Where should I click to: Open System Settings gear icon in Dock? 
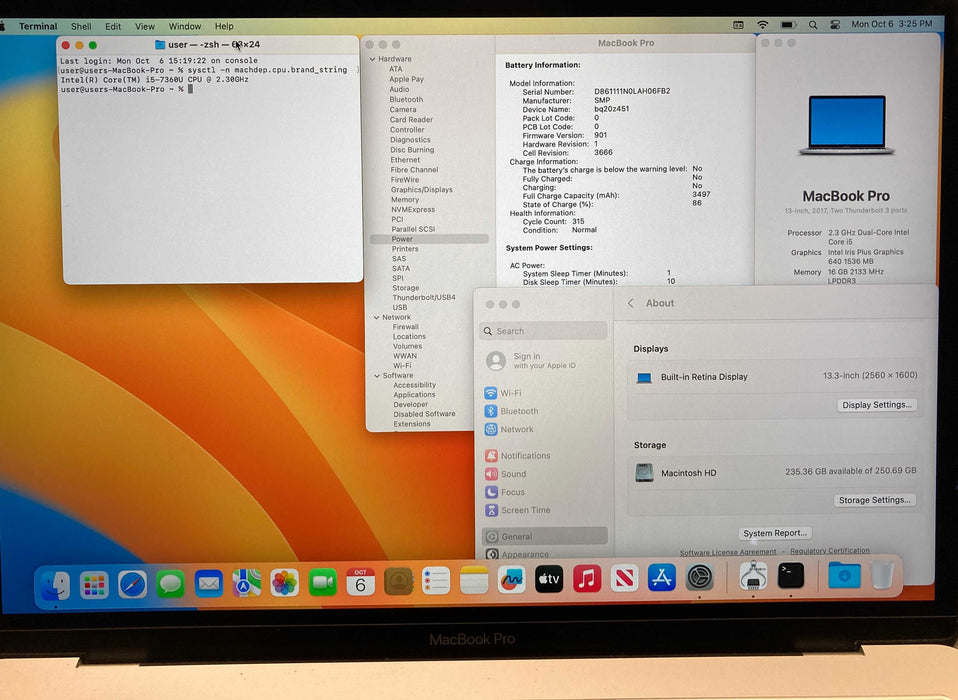click(x=700, y=576)
